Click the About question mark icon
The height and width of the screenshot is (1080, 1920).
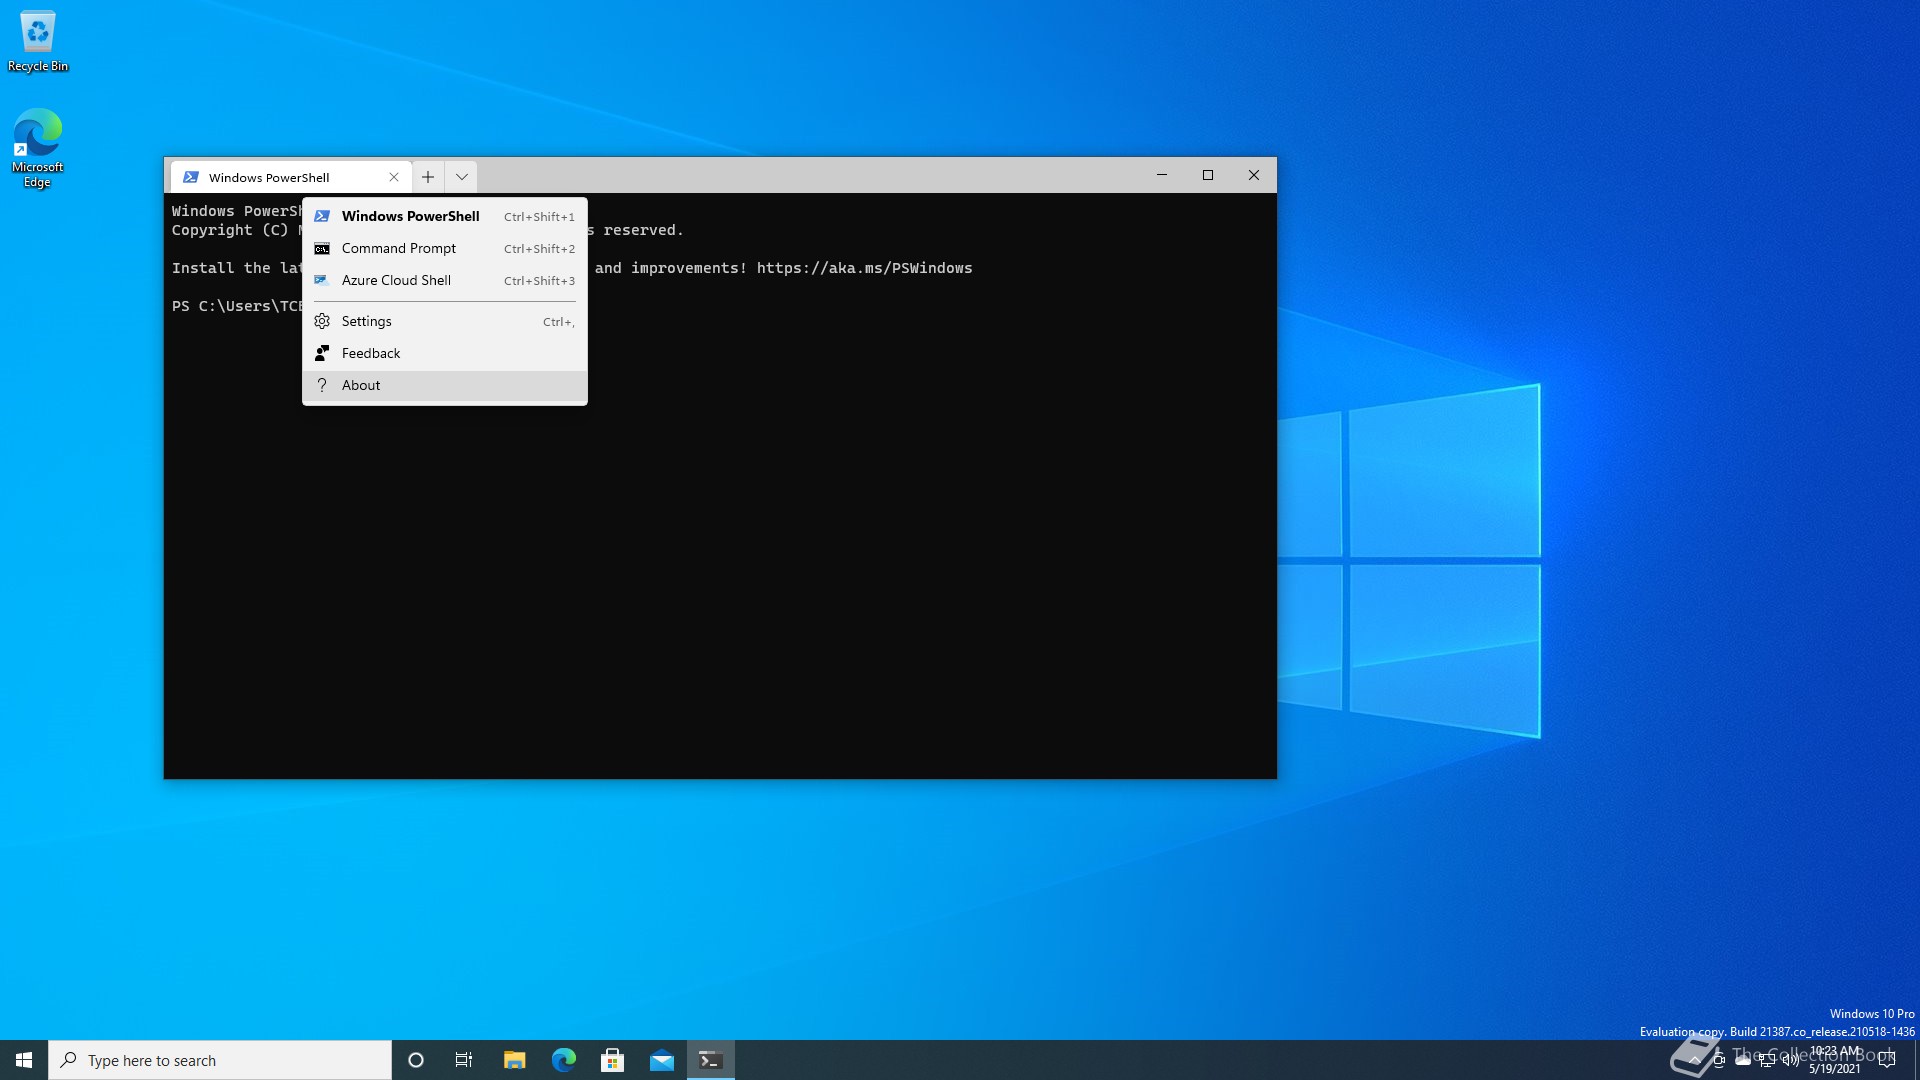[x=322, y=385]
